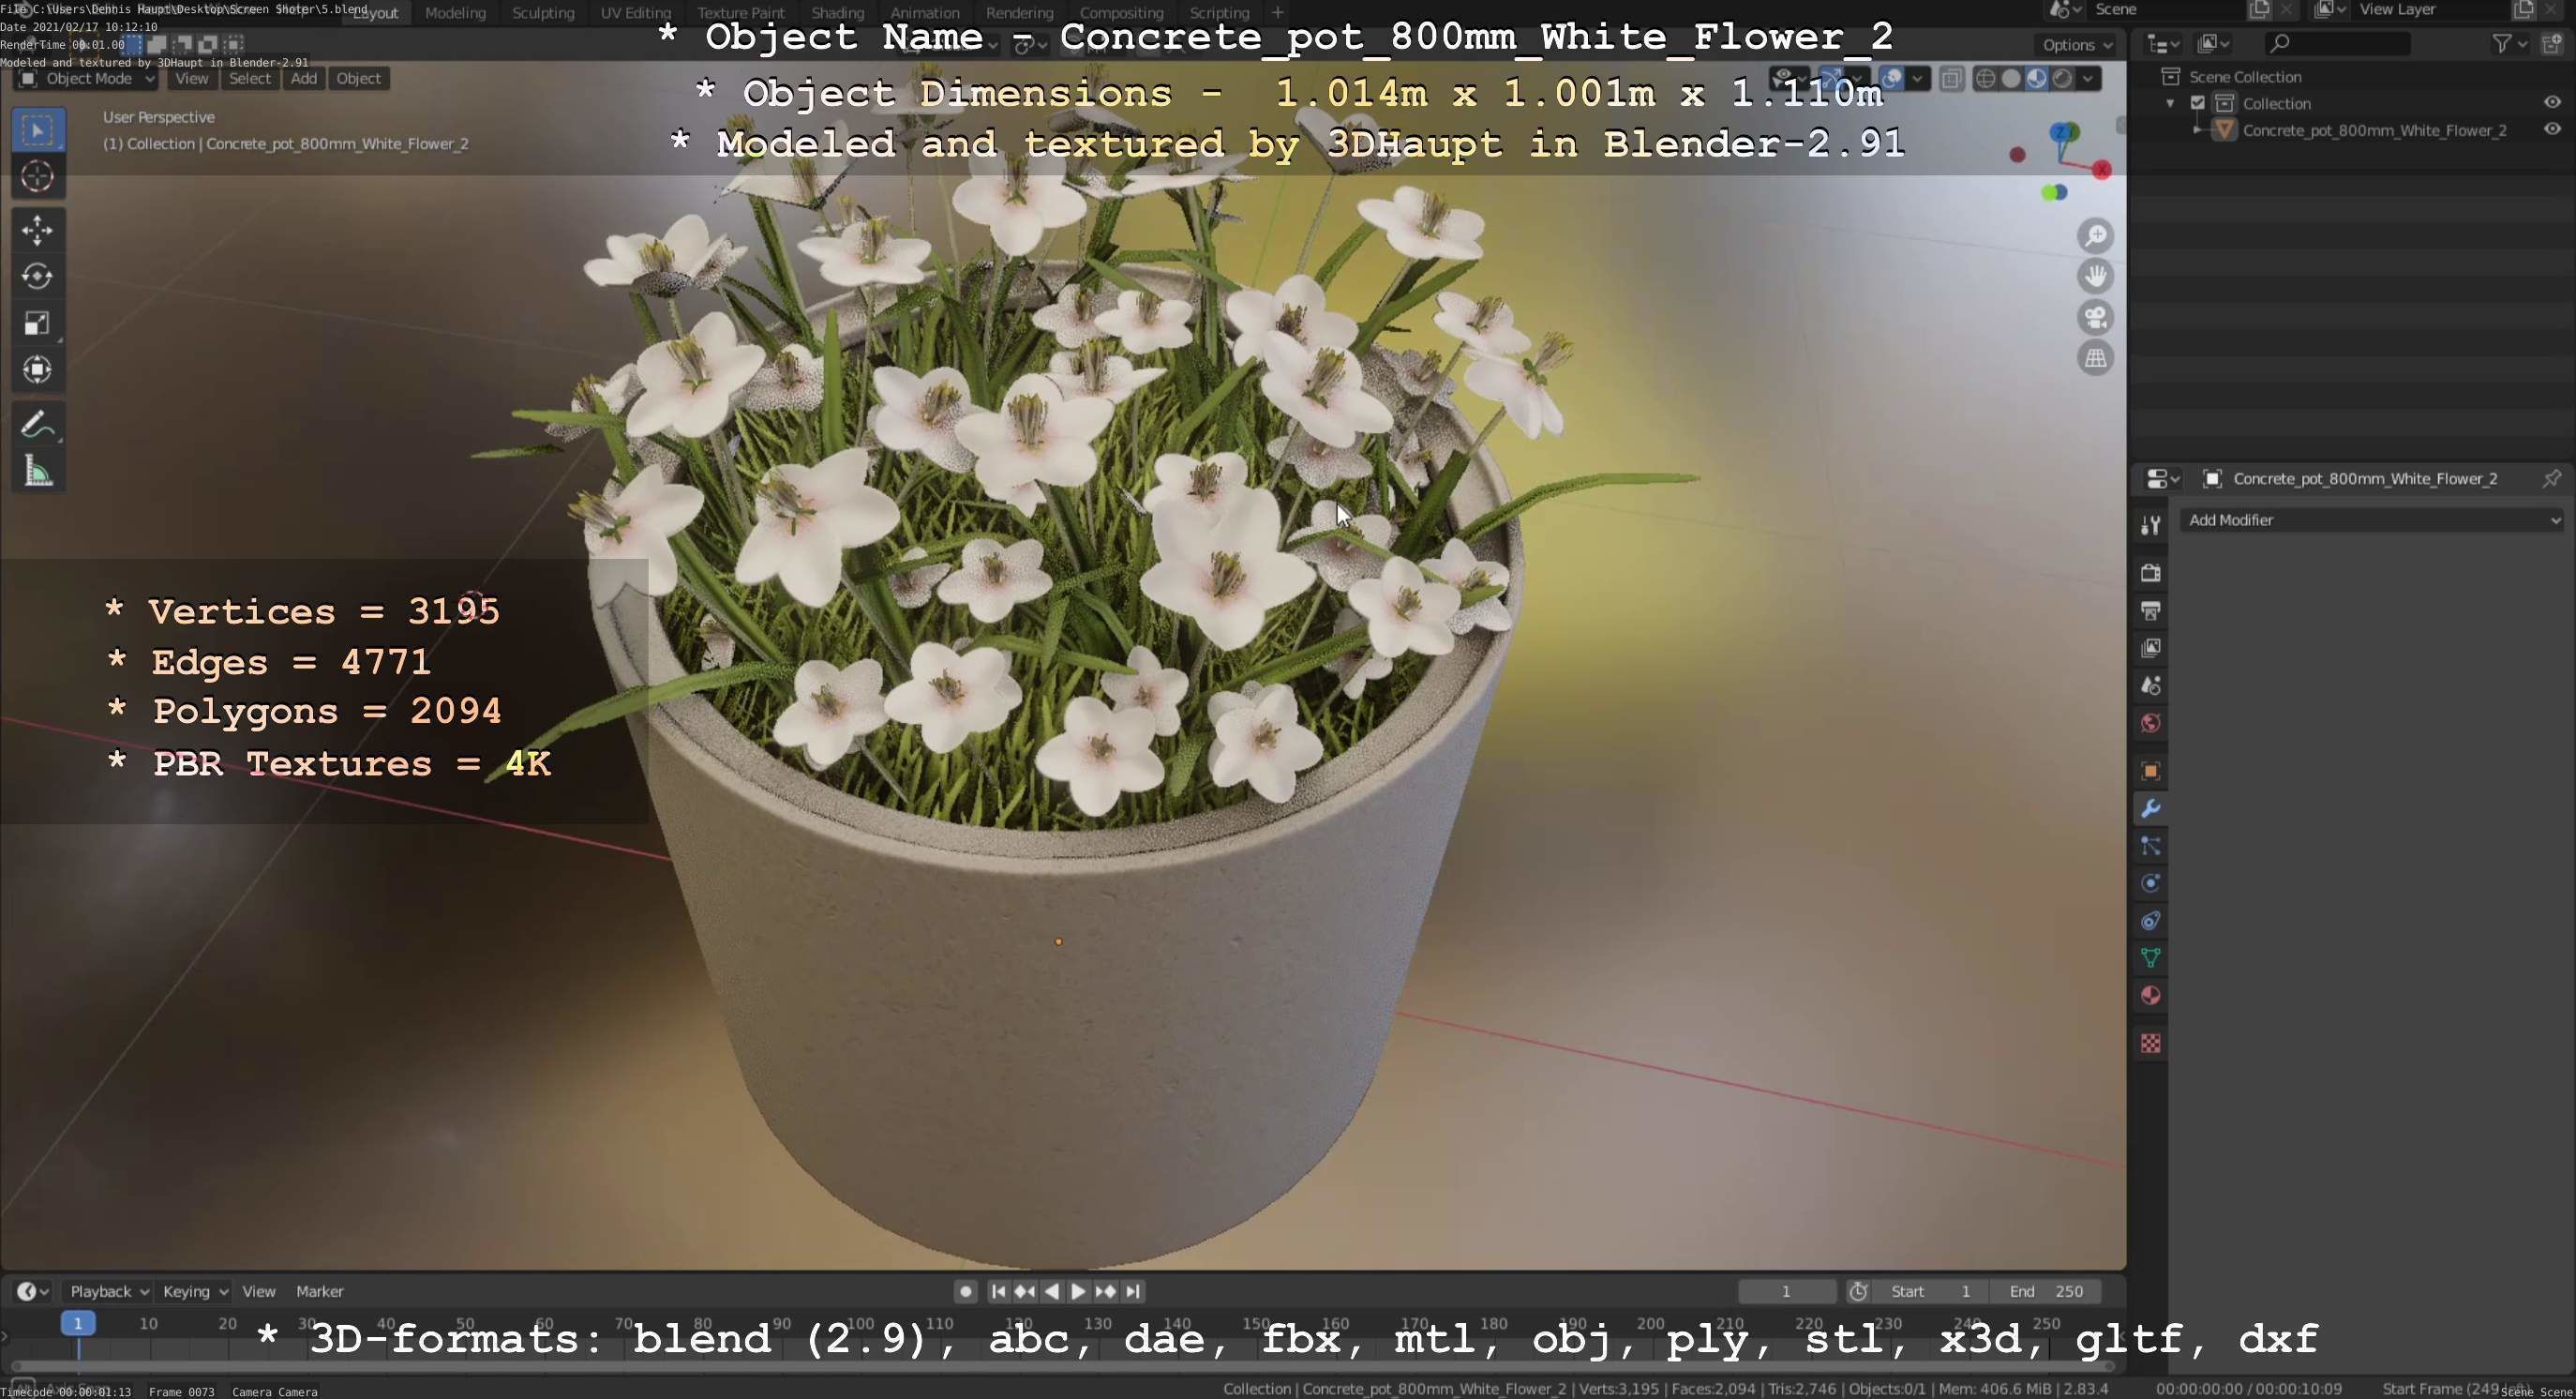Open World properties tab
2576x1399 pixels.
2150,723
